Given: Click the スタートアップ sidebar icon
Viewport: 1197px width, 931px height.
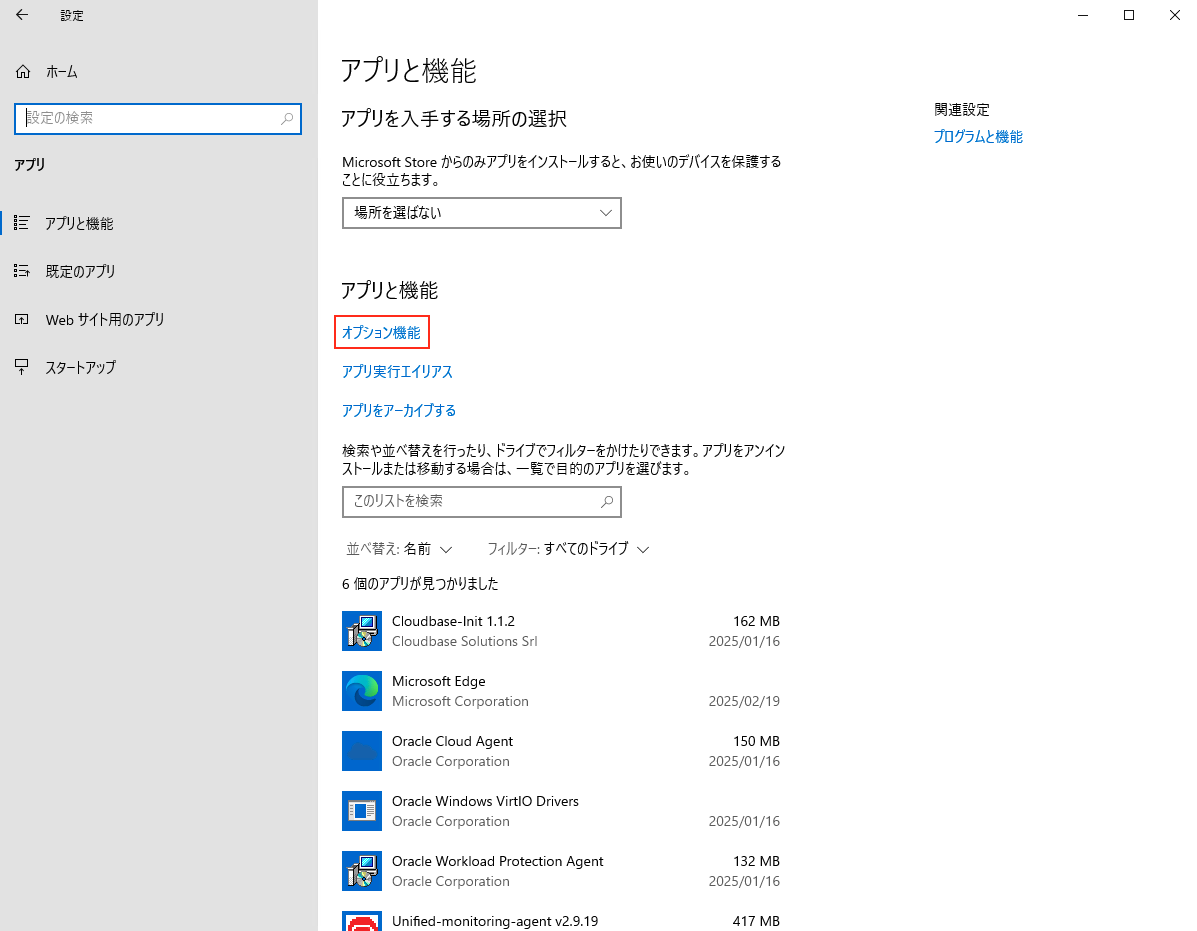Looking at the screenshot, I should click(x=22, y=367).
